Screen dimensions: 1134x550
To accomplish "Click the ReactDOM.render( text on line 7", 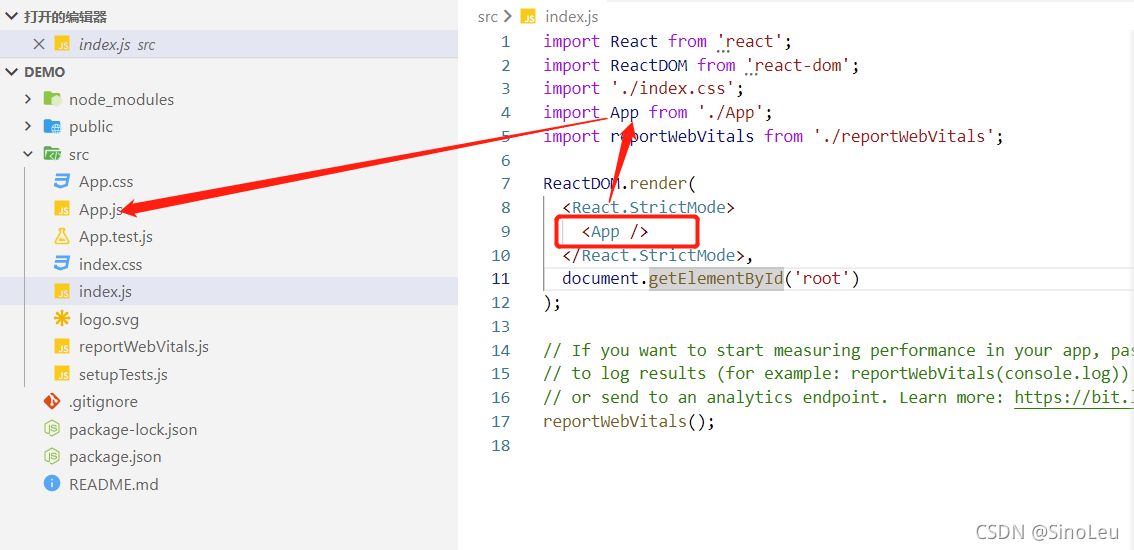I will [x=618, y=184].
